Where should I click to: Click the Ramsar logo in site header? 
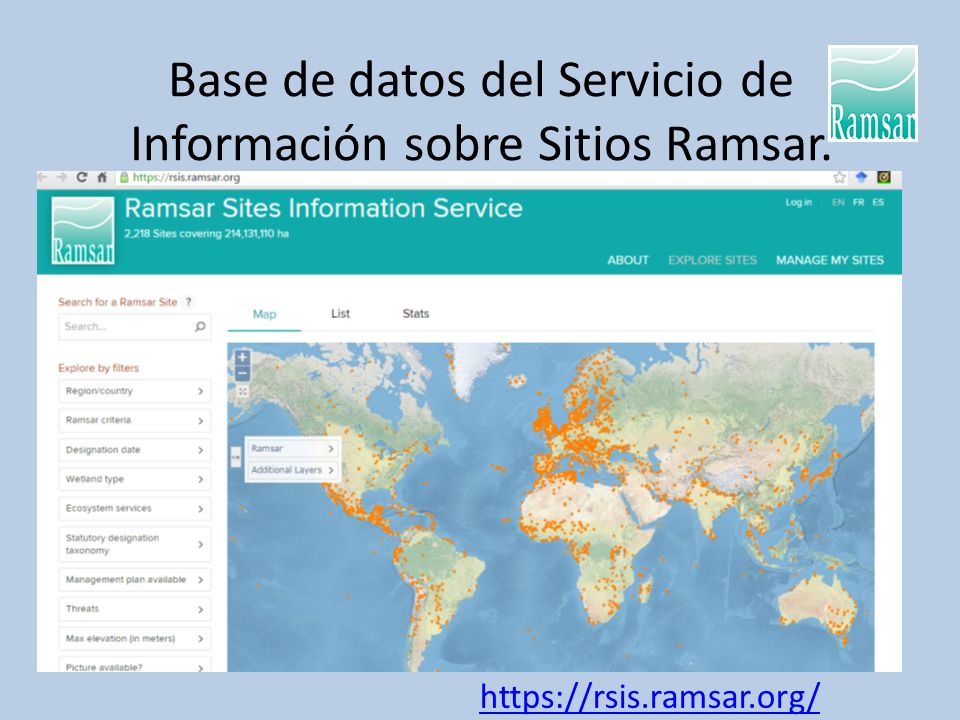tap(83, 231)
